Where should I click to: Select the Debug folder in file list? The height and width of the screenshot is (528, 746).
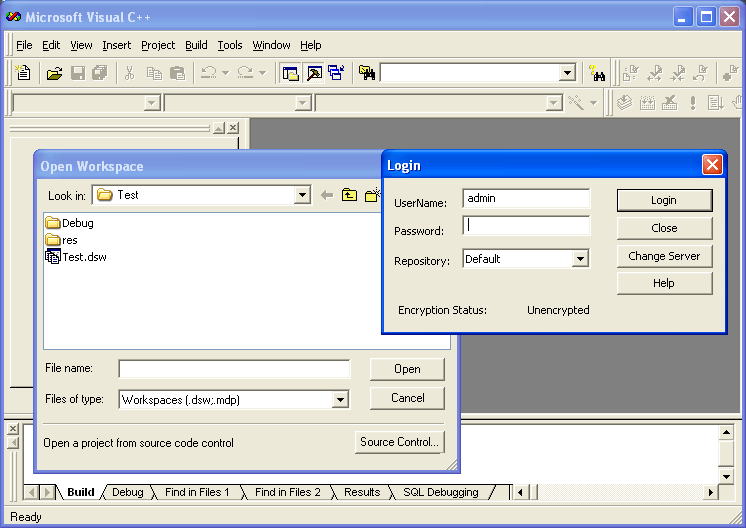tap(69, 223)
